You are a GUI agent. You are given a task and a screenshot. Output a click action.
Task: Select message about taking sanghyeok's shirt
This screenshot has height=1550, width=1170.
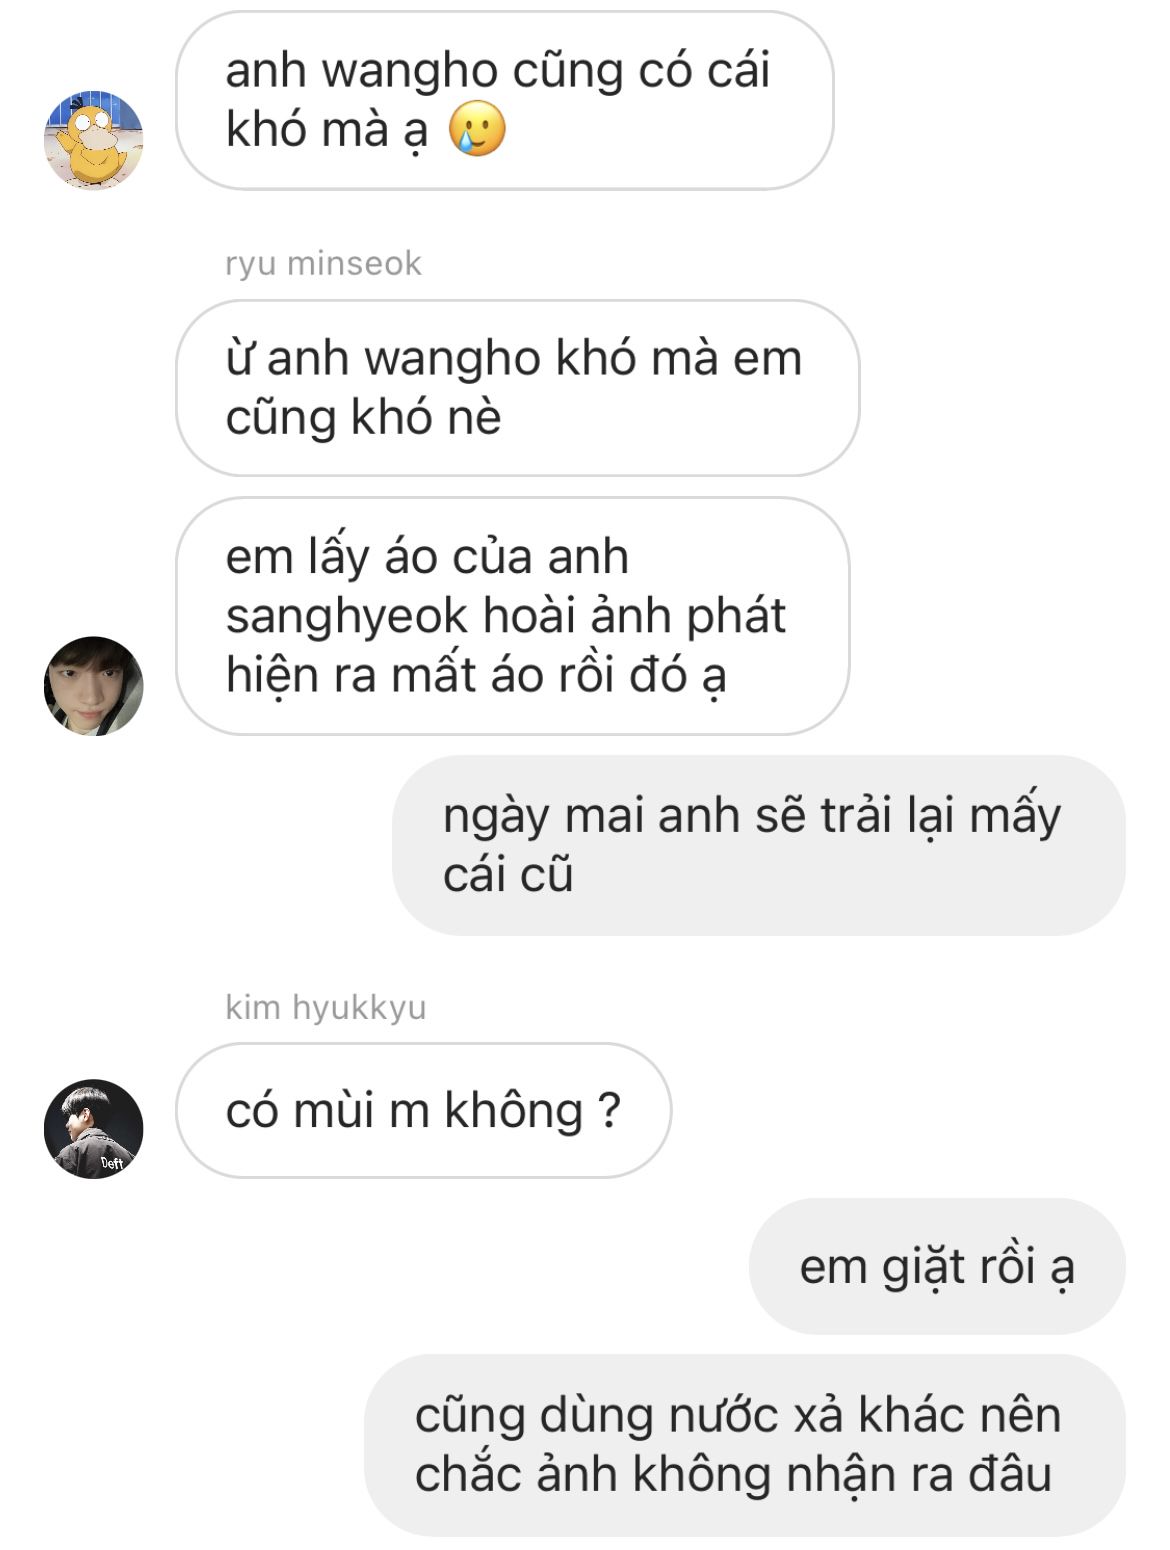pos(512,616)
